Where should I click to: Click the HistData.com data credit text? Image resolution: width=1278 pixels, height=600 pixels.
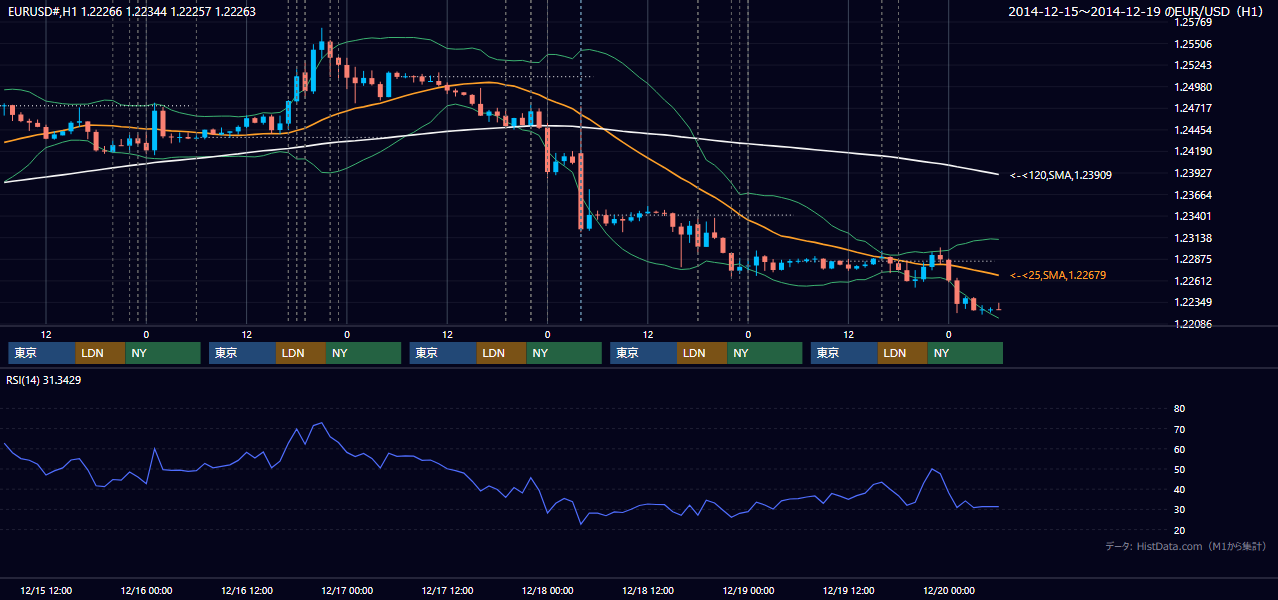[x=1186, y=547]
